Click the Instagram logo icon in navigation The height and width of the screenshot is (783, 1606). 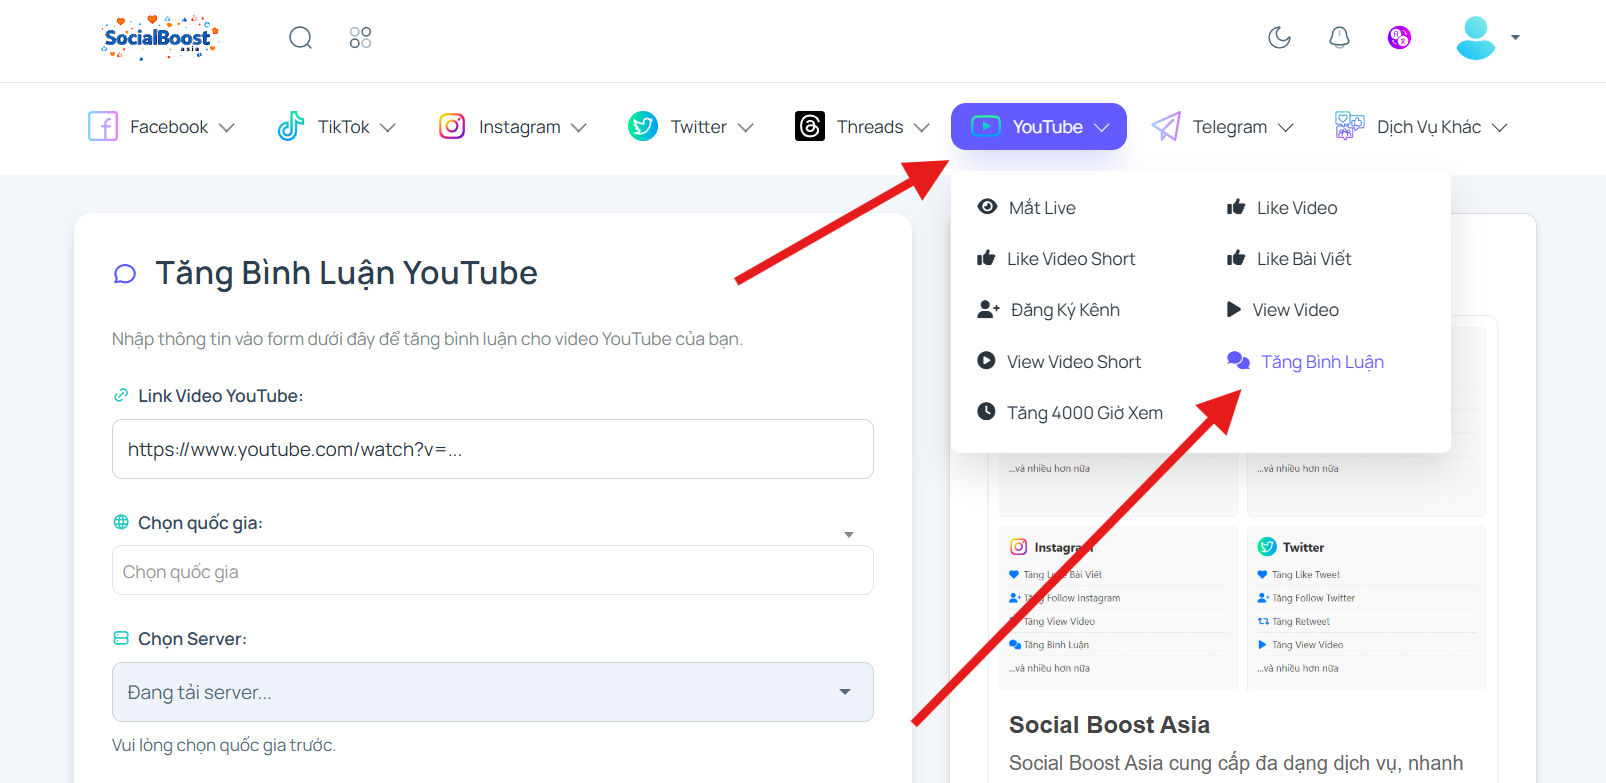tap(452, 126)
